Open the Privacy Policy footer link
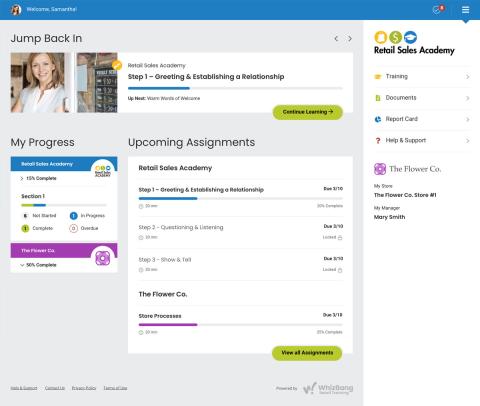The height and width of the screenshot is (406, 480). 84,388
